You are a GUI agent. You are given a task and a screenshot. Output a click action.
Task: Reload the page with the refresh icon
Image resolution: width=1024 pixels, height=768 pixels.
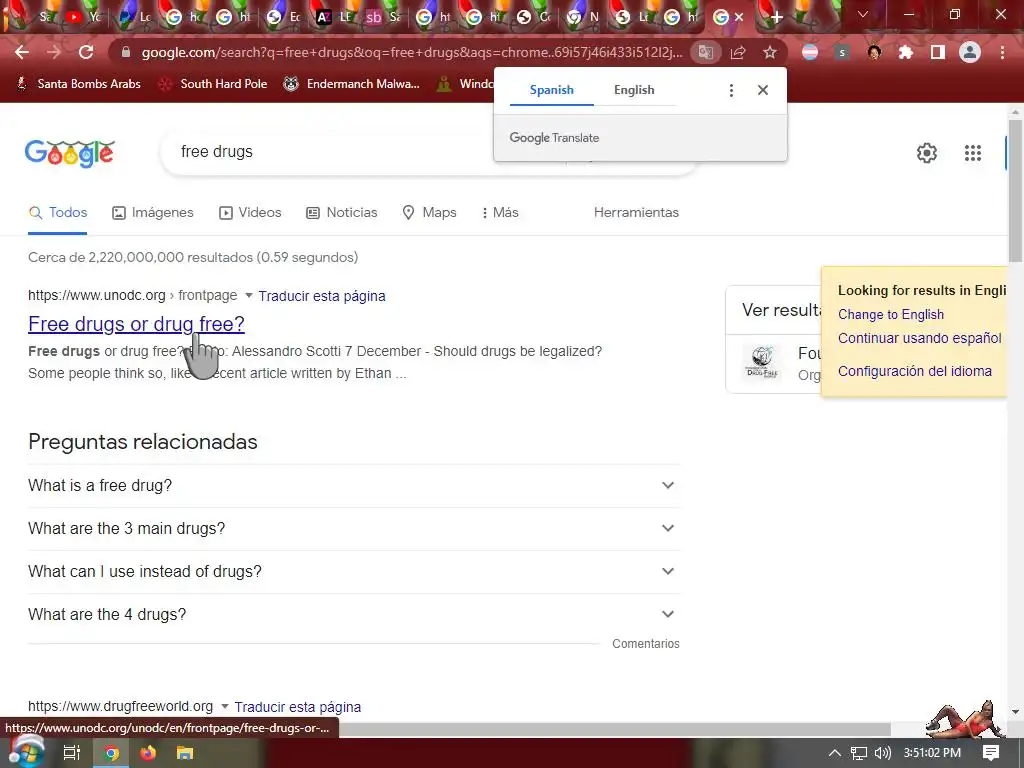(86, 52)
